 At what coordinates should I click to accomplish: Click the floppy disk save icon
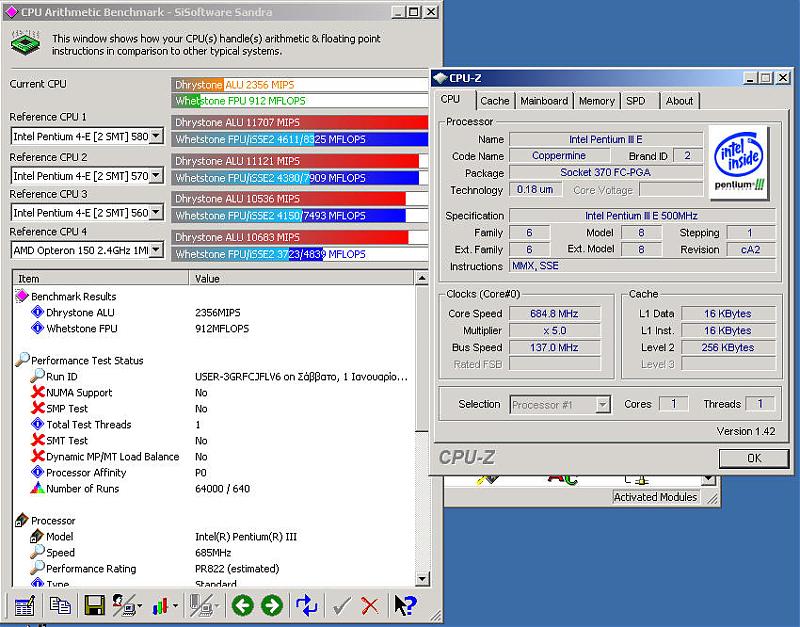[94, 606]
